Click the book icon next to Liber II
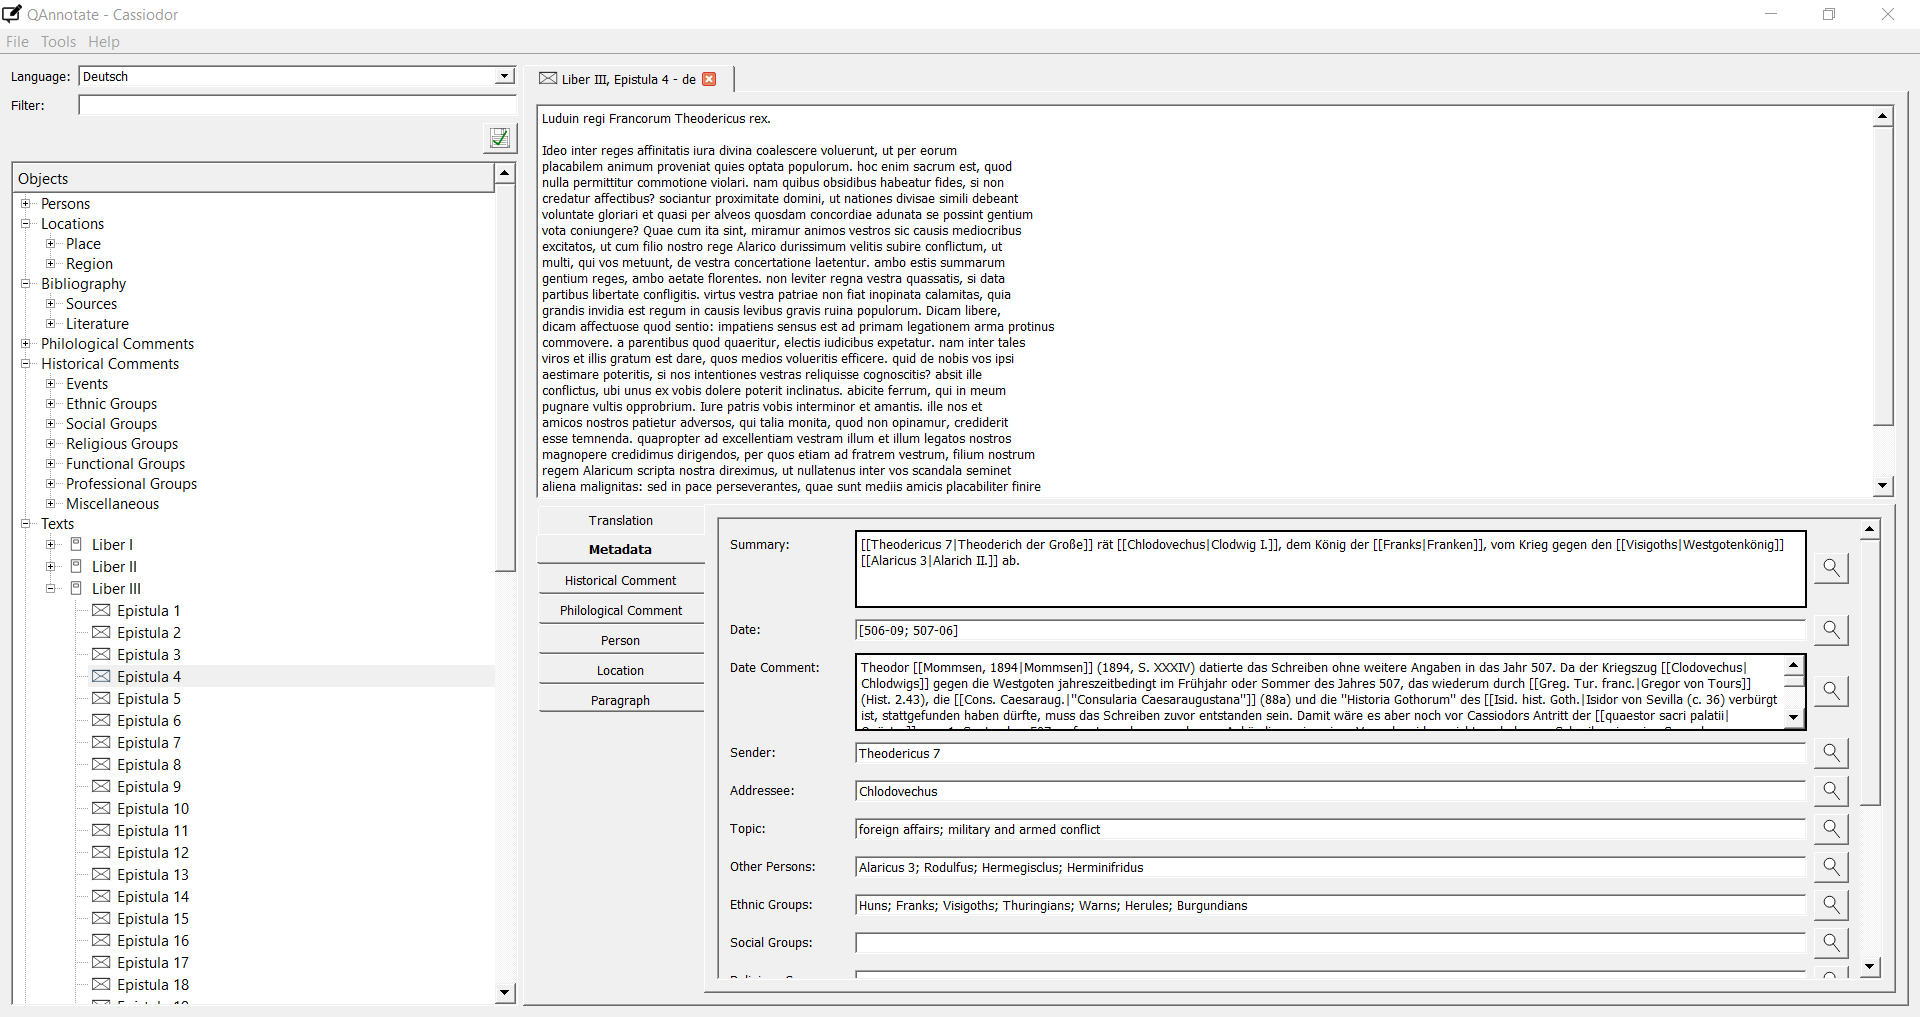 (x=76, y=566)
